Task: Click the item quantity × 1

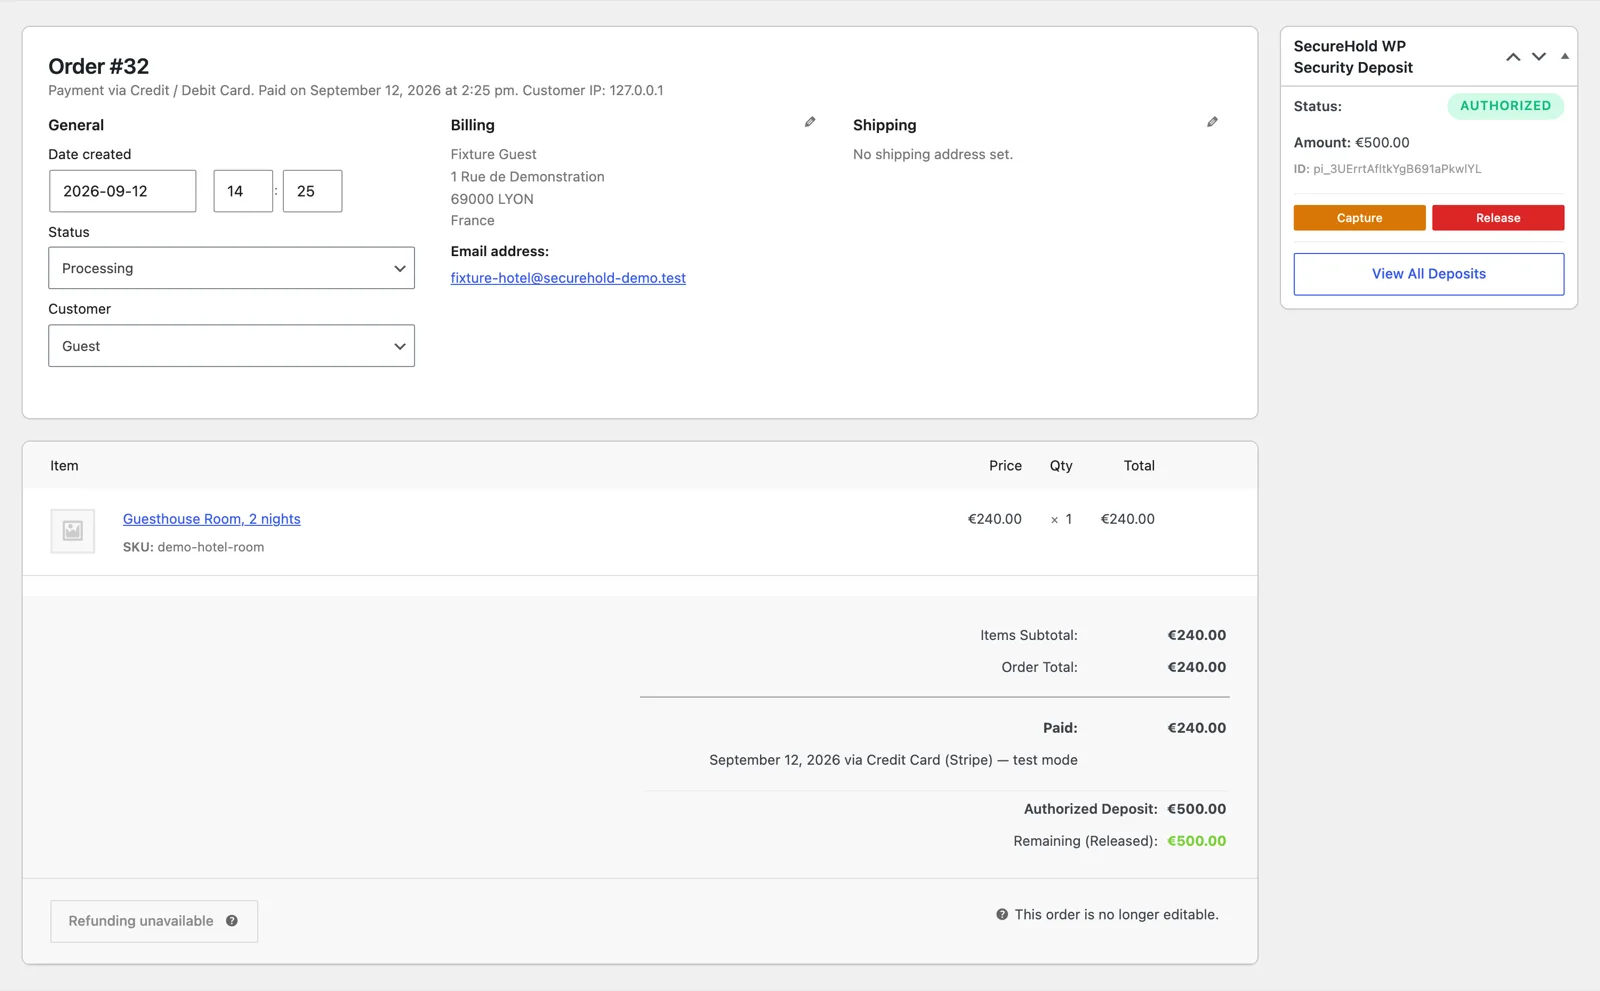Action: [x=1061, y=519]
